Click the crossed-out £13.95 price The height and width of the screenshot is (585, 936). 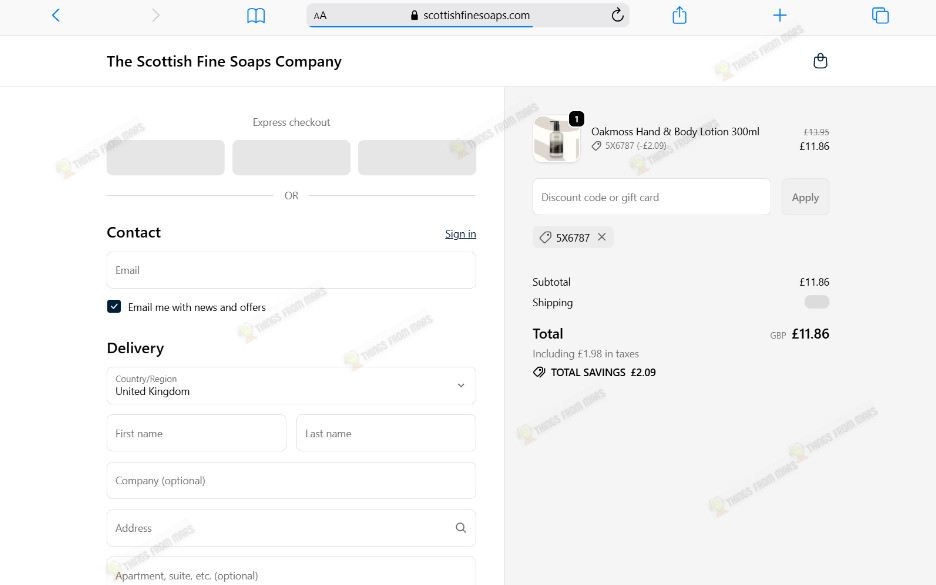816,132
